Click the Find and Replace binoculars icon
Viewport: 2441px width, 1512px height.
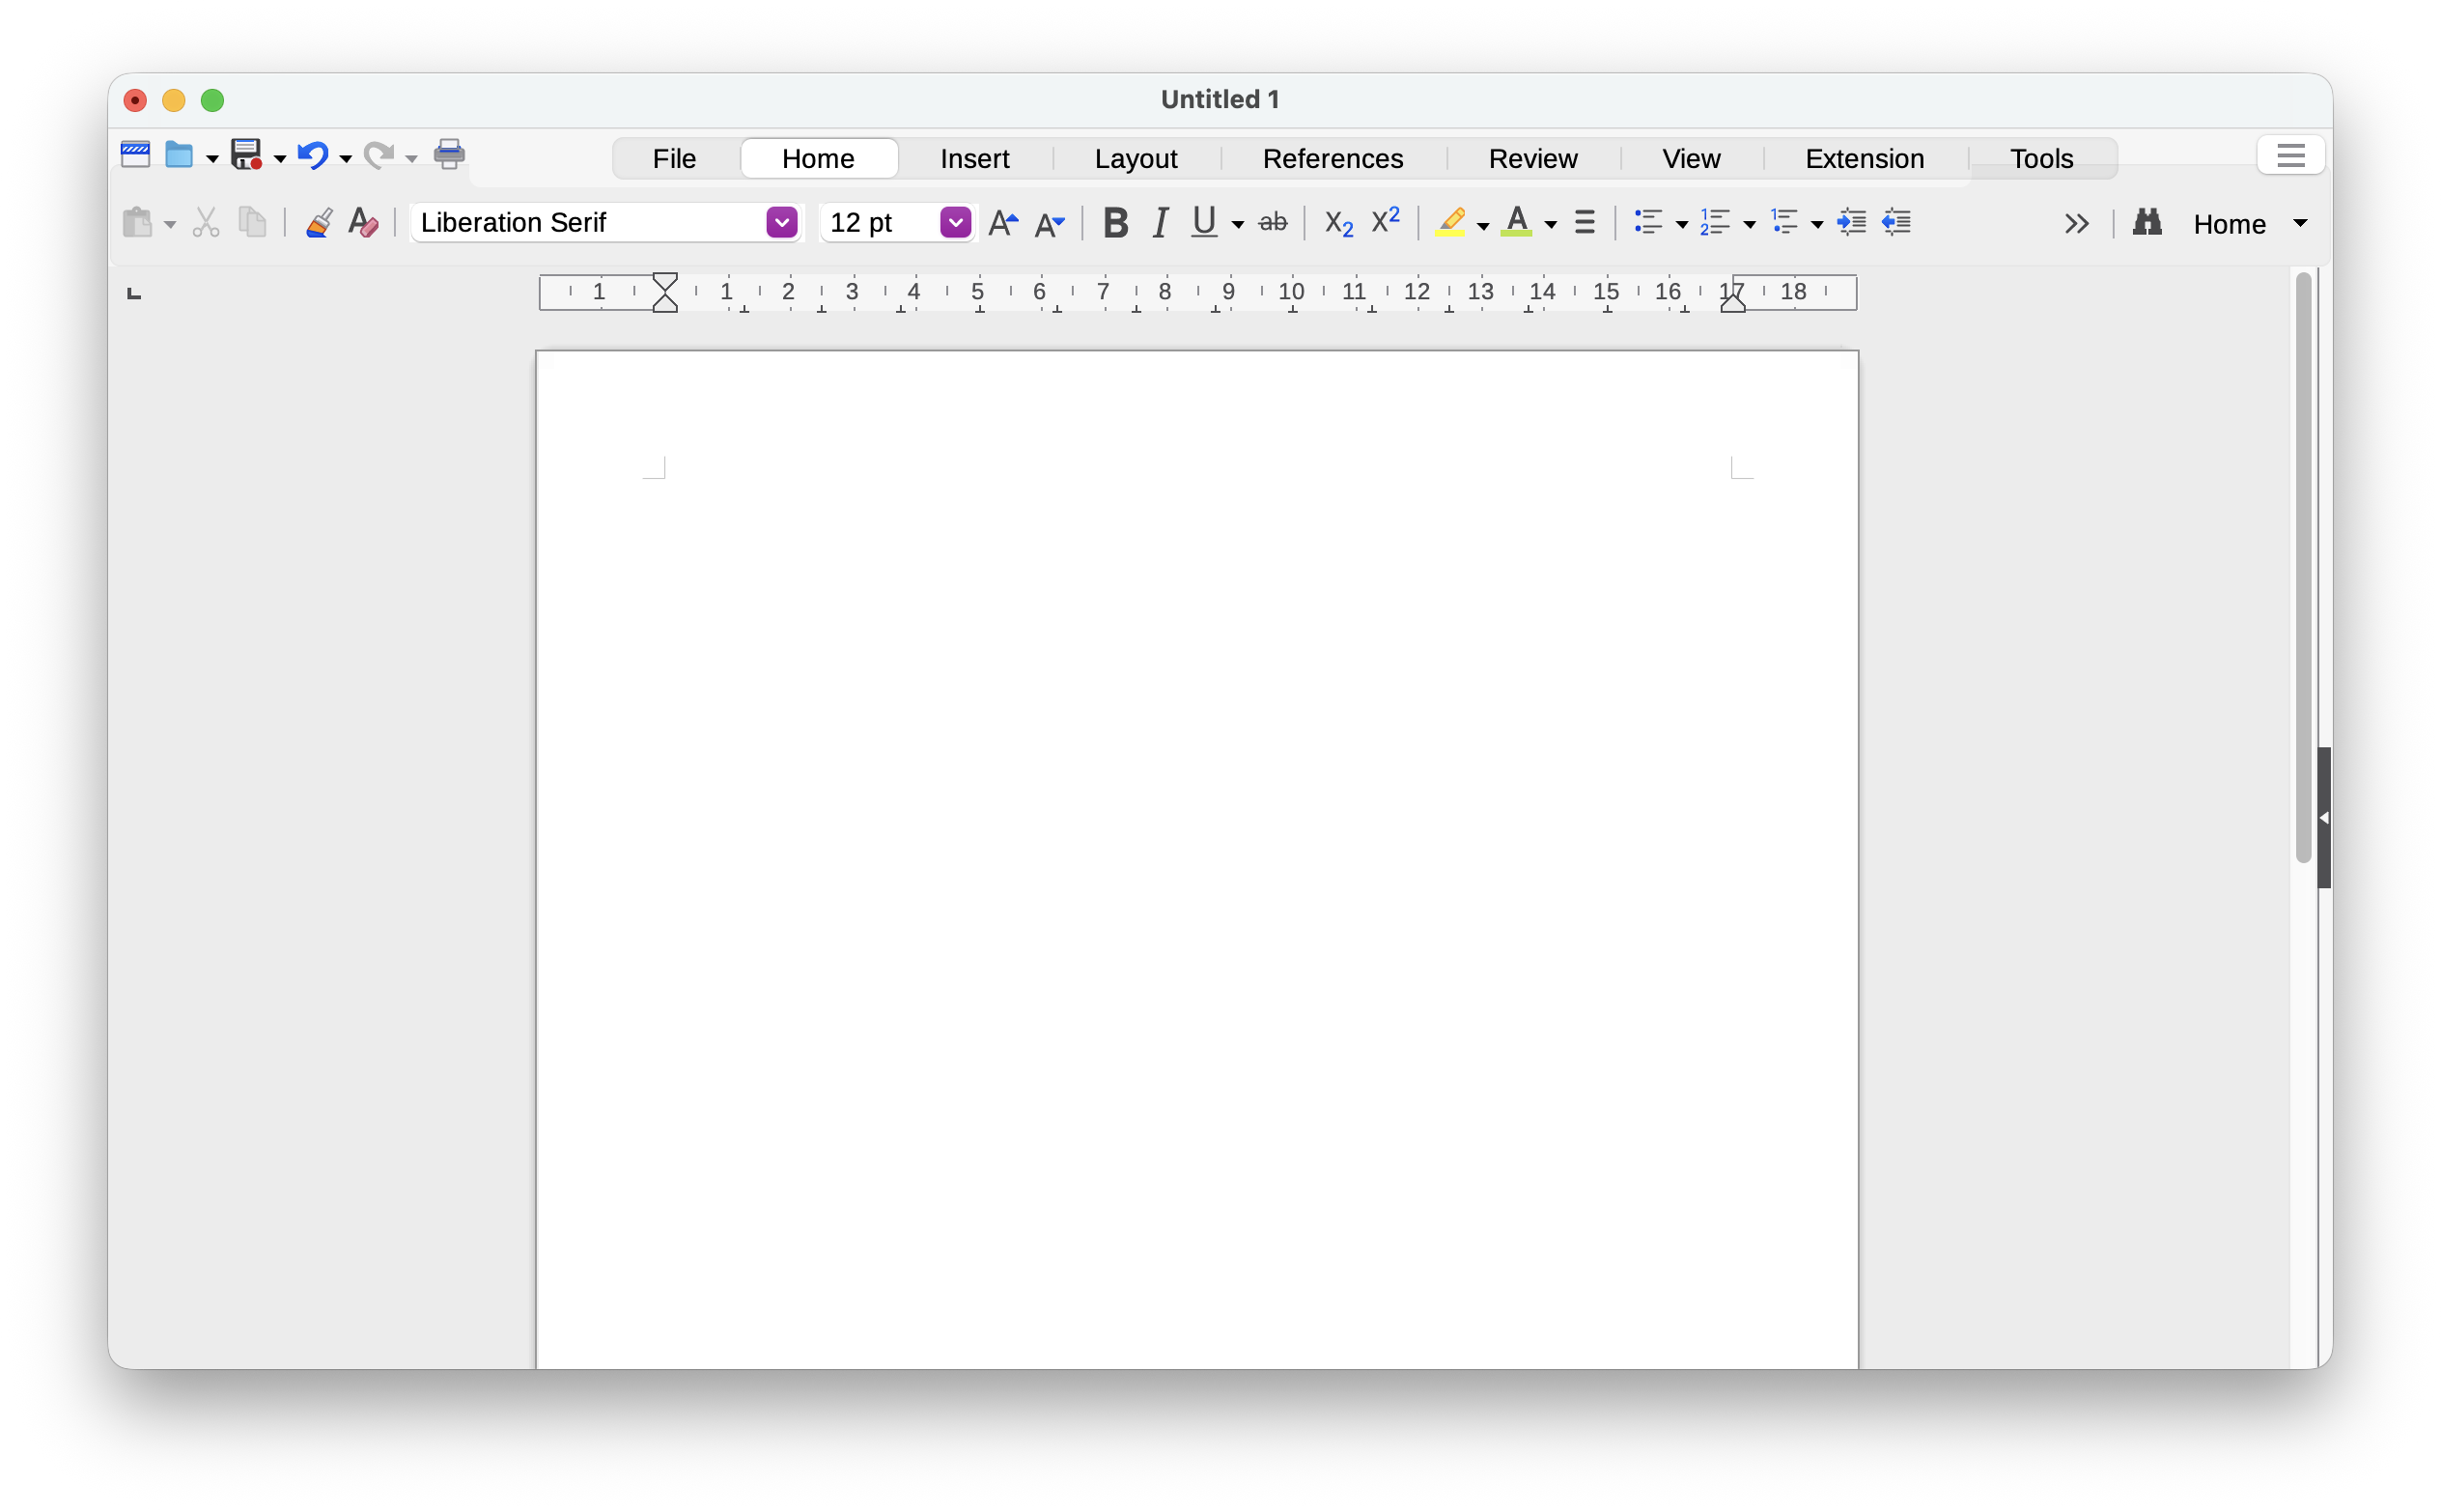click(x=2146, y=222)
